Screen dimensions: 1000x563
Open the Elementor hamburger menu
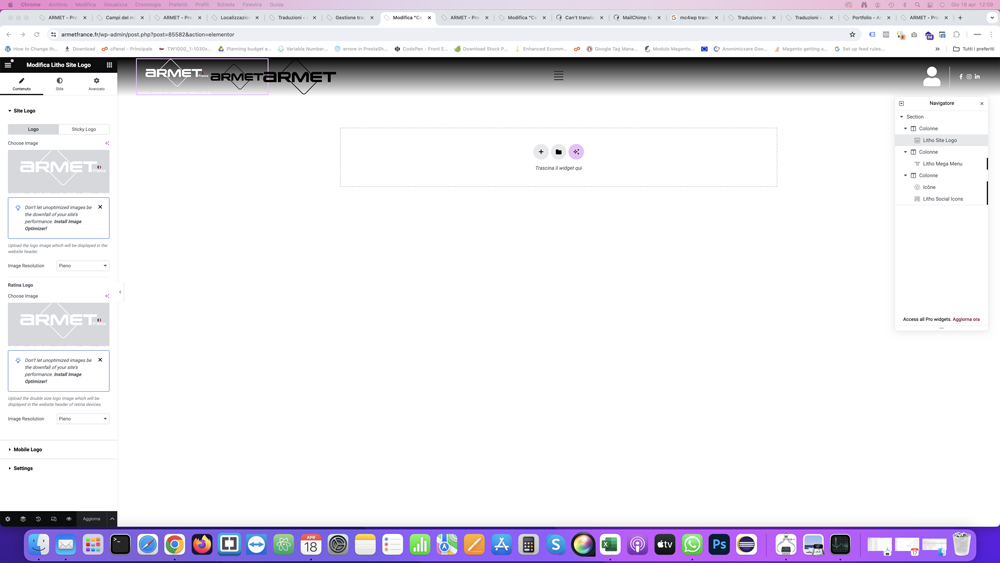(x=8, y=64)
